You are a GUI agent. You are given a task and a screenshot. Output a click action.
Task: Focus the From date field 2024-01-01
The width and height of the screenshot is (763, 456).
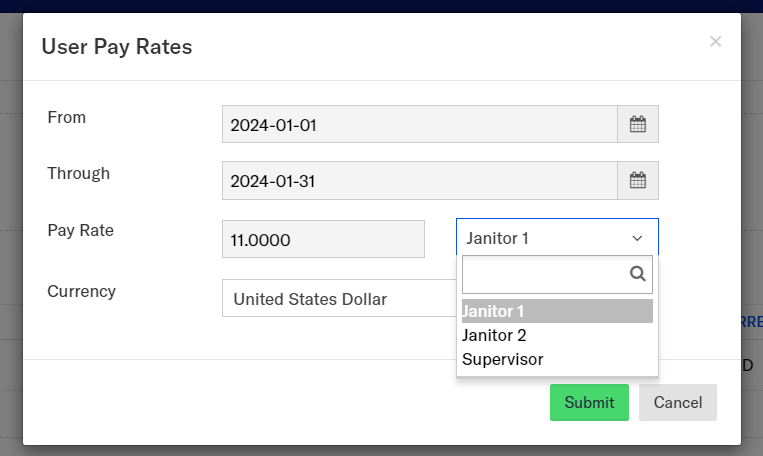point(419,125)
